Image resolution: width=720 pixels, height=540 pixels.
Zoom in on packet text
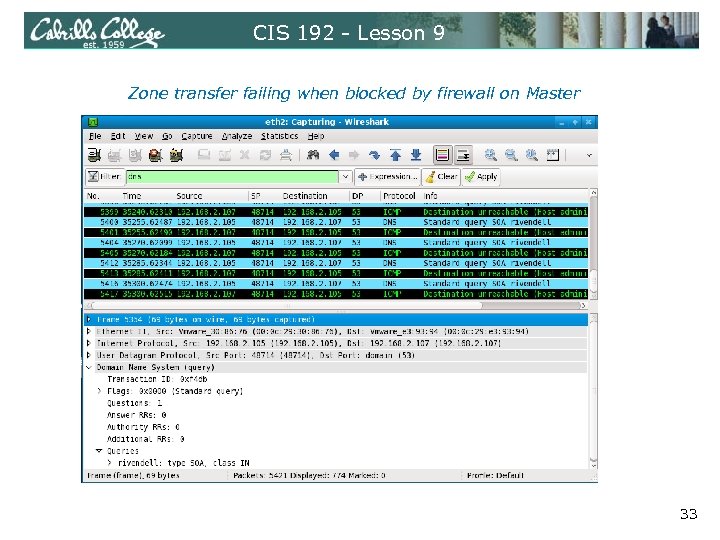(x=490, y=155)
